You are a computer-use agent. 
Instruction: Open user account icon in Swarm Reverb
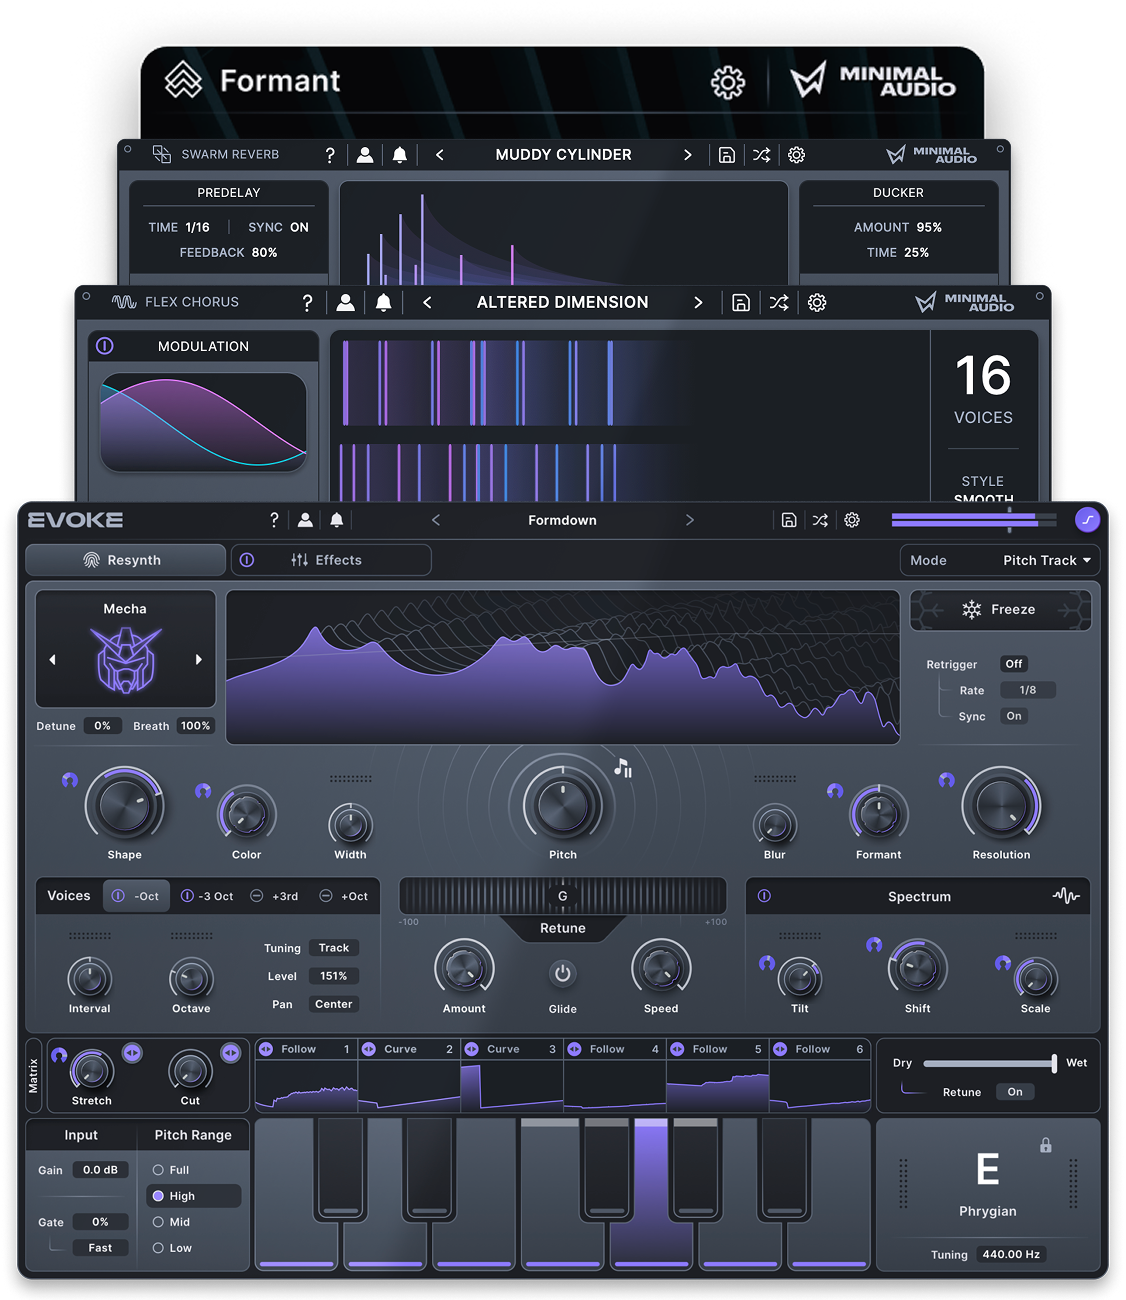pyautogui.click(x=365, y=155)
